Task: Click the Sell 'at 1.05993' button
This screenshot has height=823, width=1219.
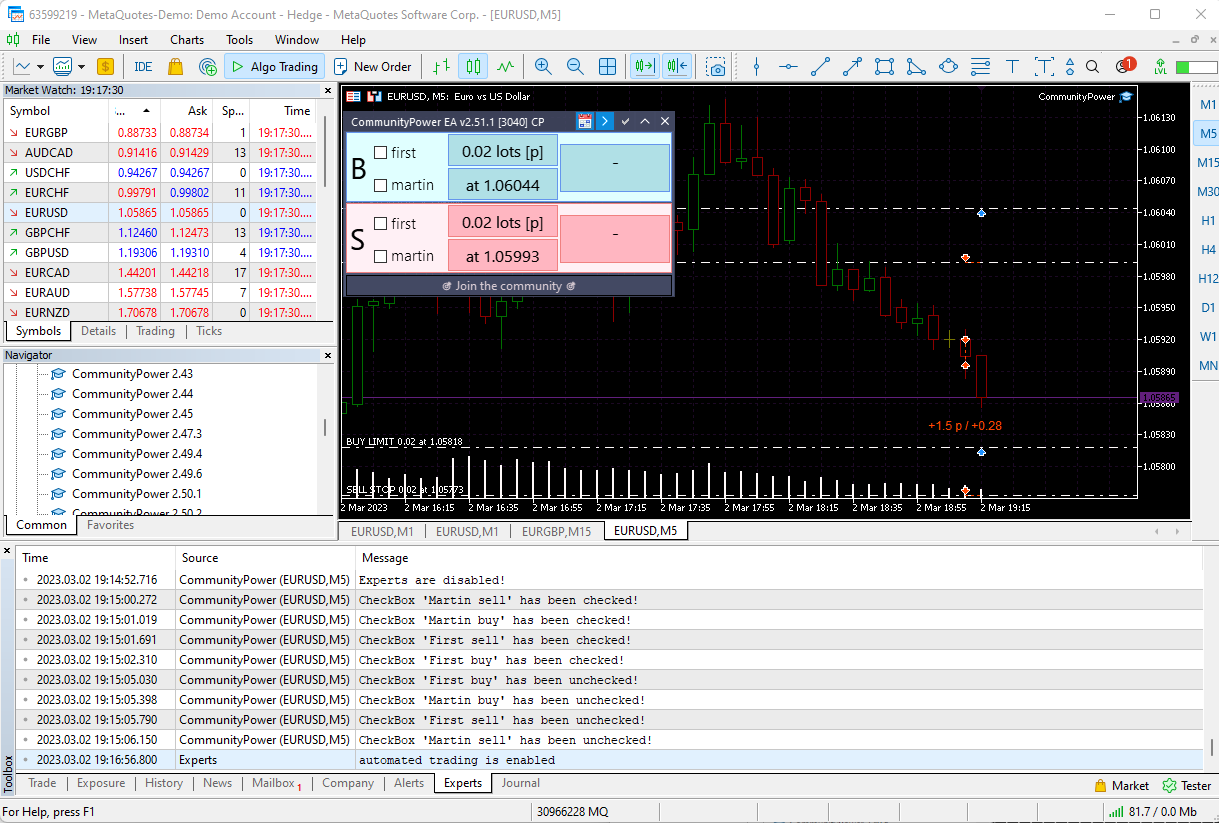Action: click(503, 256)
